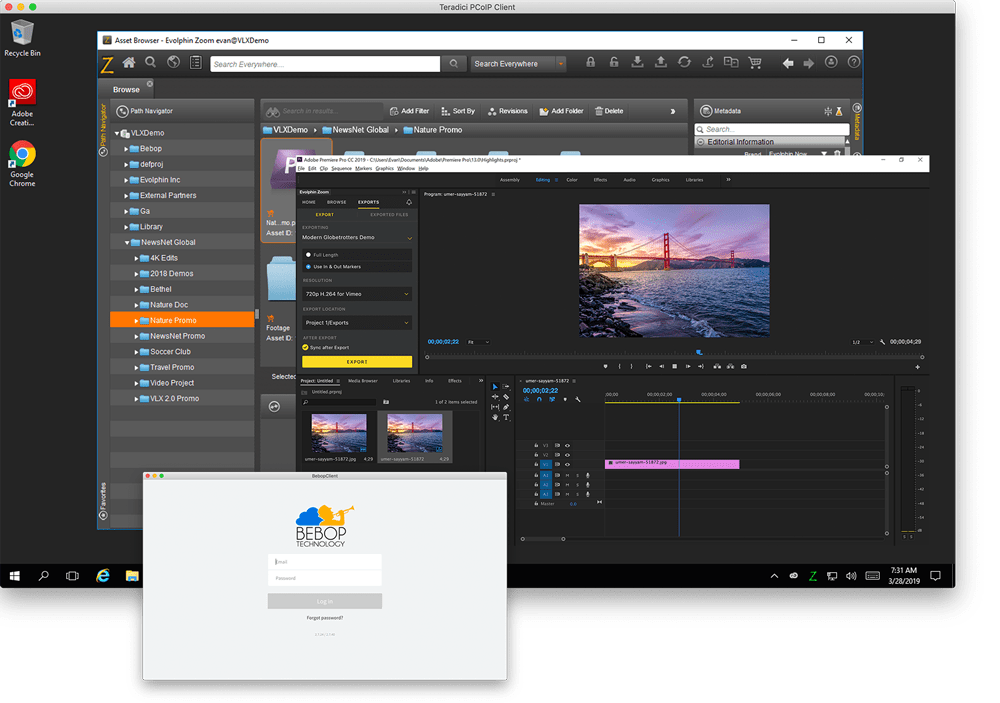
Task: Open the user account icon in Asset Browser
Action: point(831,62)
